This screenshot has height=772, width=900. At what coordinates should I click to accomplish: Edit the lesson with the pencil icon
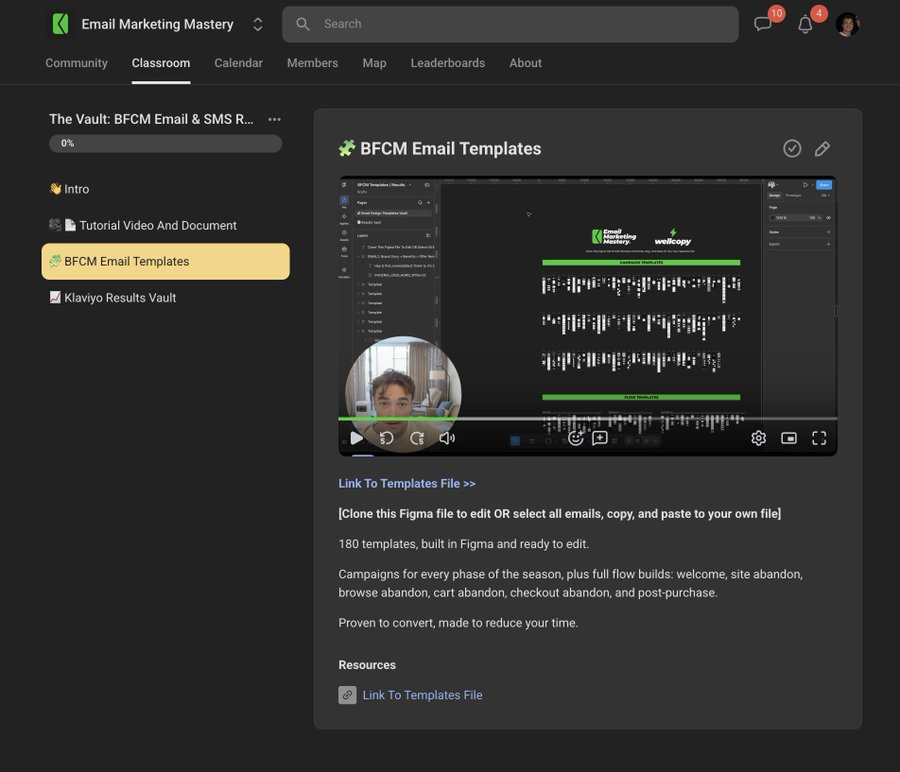822,149
